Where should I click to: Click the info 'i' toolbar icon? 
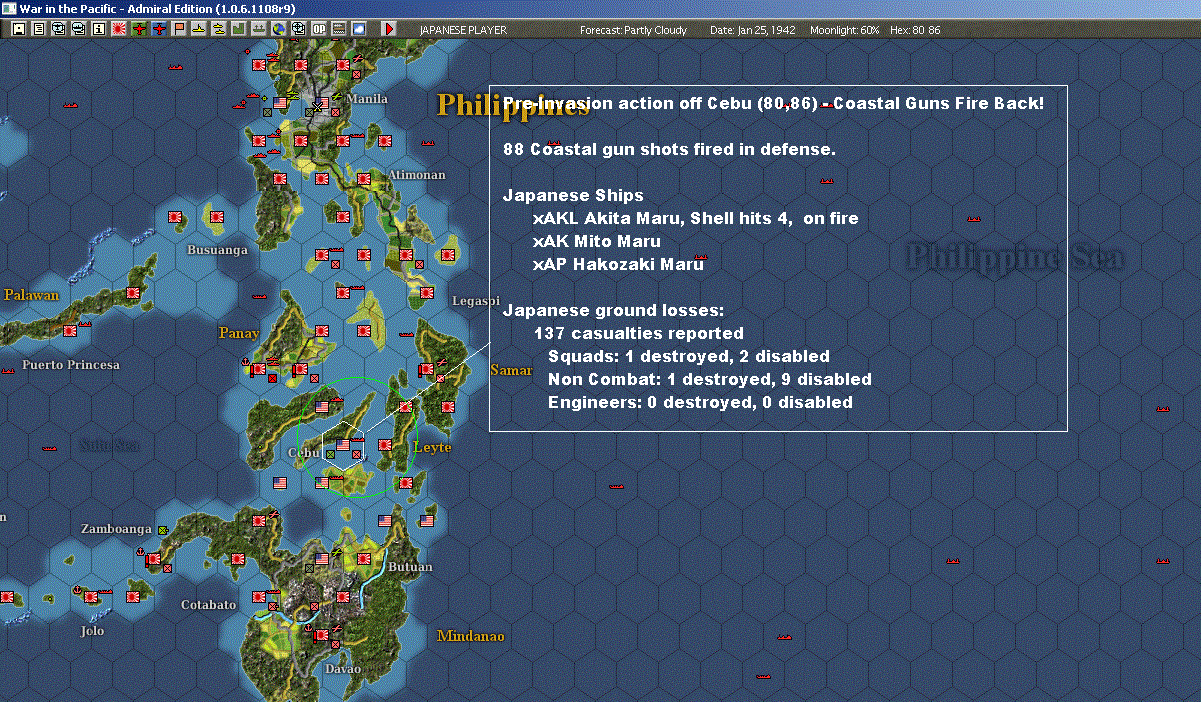point(98,29)
